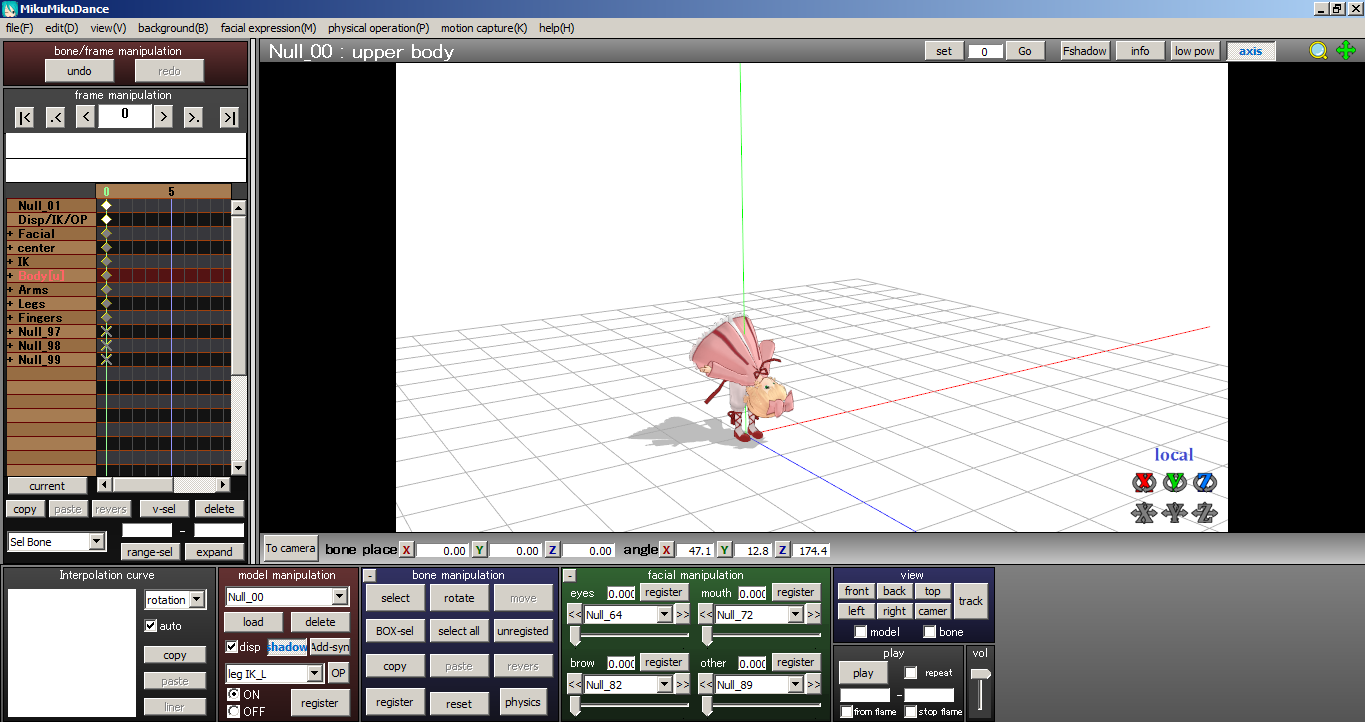Viewport: 1365px width, 722px height.
Task: Jump to the first frame button
Action: pyautogui.click(x=25, y=118)
